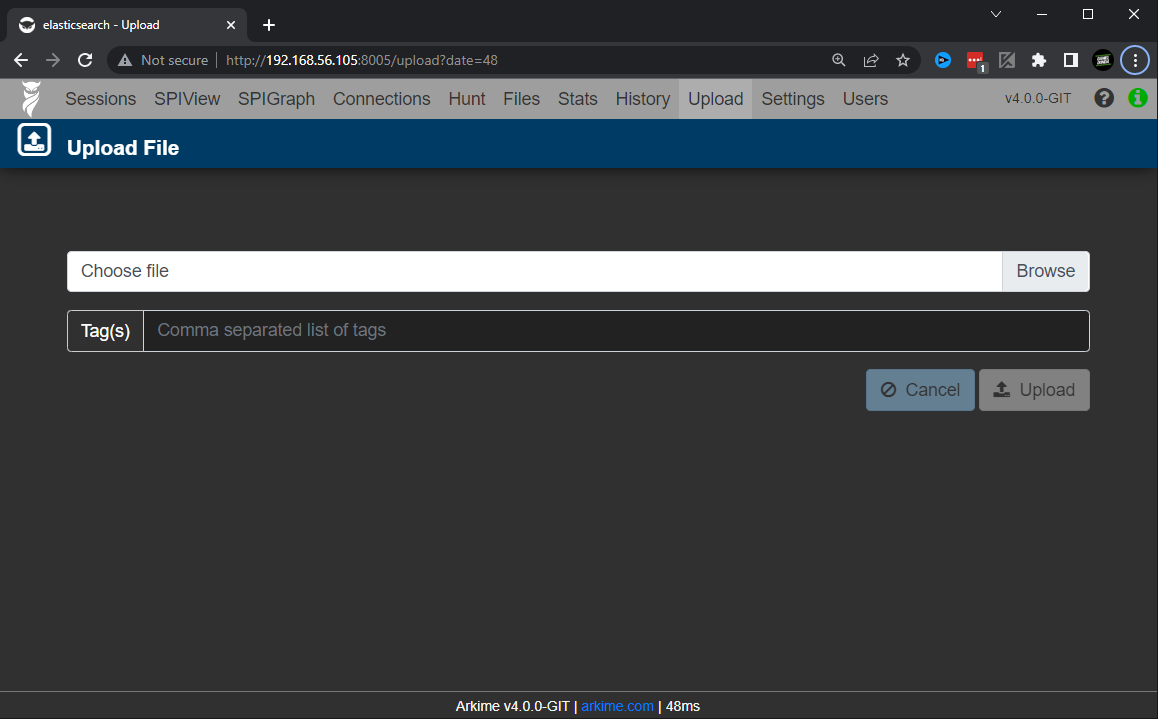Viewport: 1158px width, 719px height.
Task: Focus the comma separated tags field
Action: coord(616,331)
